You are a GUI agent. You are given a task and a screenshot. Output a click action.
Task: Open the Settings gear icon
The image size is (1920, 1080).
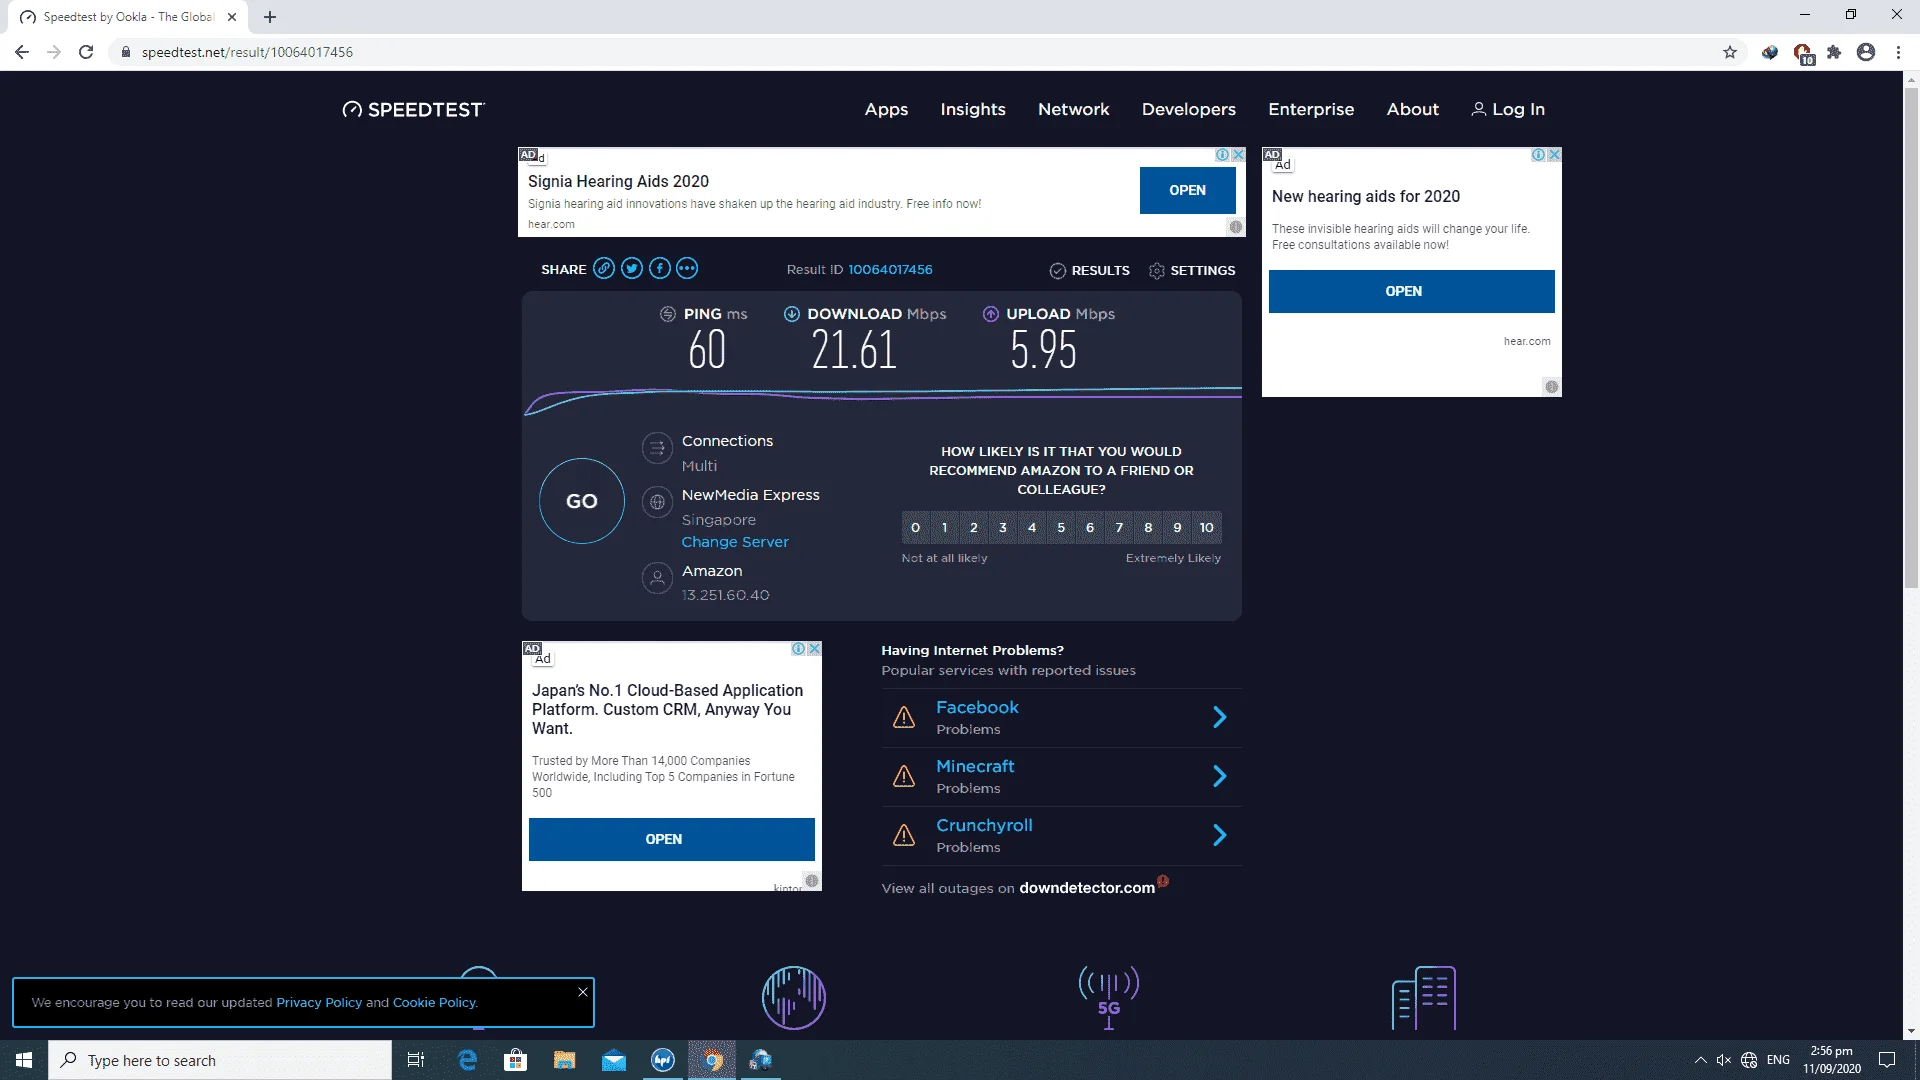pyautogui.click(x=1157, y=271)
